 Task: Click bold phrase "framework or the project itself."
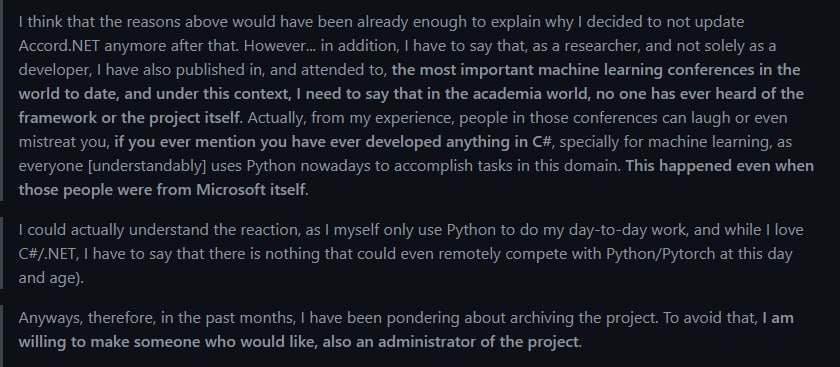point(131,118)
